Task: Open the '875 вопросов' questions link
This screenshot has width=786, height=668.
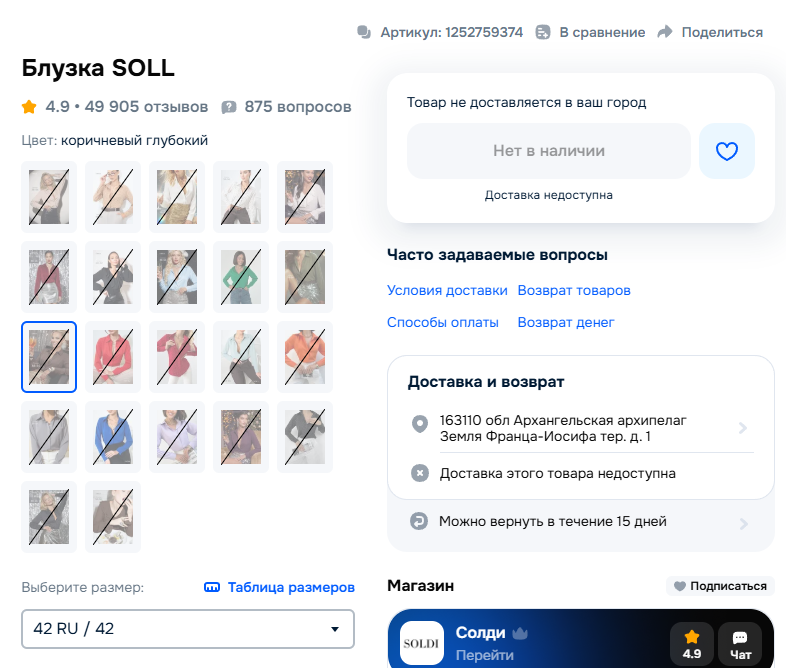Action: tap(298, 107)
